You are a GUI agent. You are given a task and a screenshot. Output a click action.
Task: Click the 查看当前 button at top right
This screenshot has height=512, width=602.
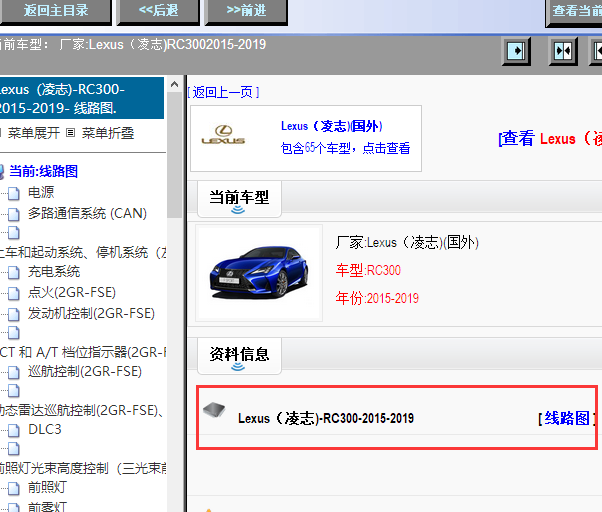point(574,12)
